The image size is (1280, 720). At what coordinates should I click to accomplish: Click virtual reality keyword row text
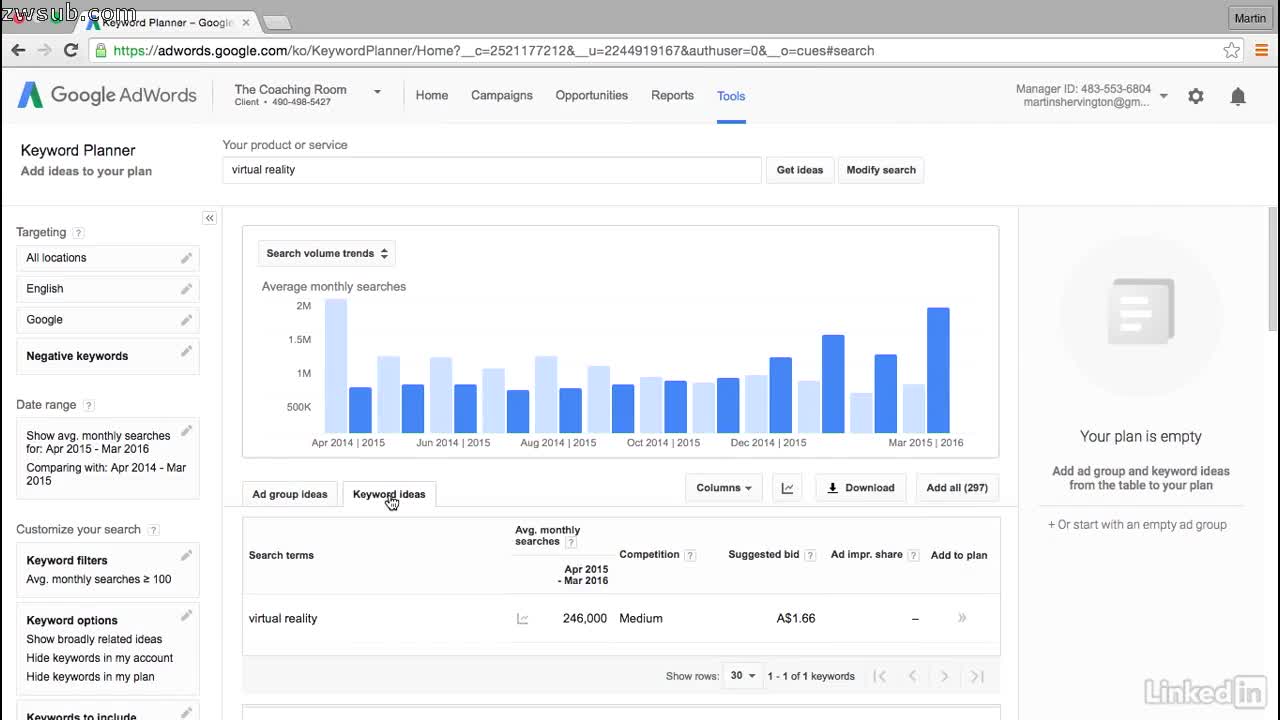tap(283, 618)
